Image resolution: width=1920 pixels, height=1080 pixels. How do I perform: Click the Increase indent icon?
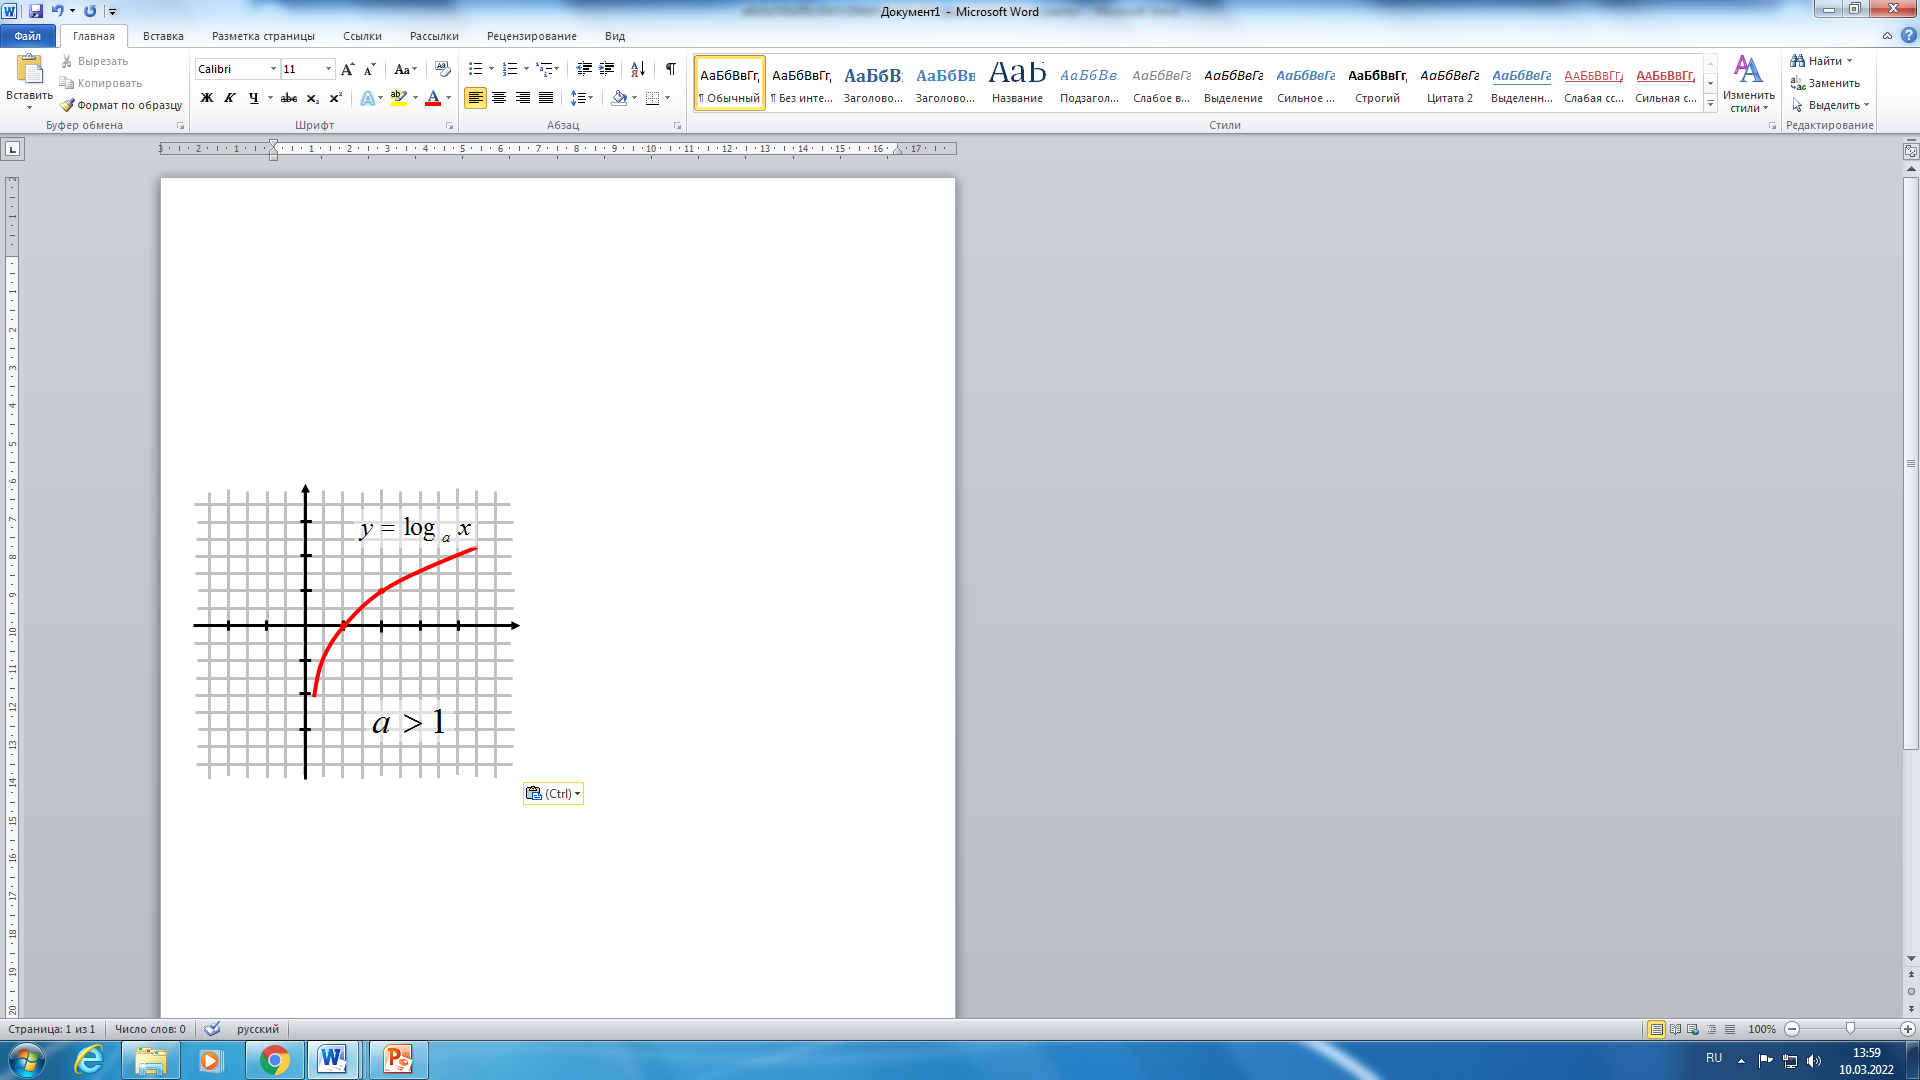607,69
